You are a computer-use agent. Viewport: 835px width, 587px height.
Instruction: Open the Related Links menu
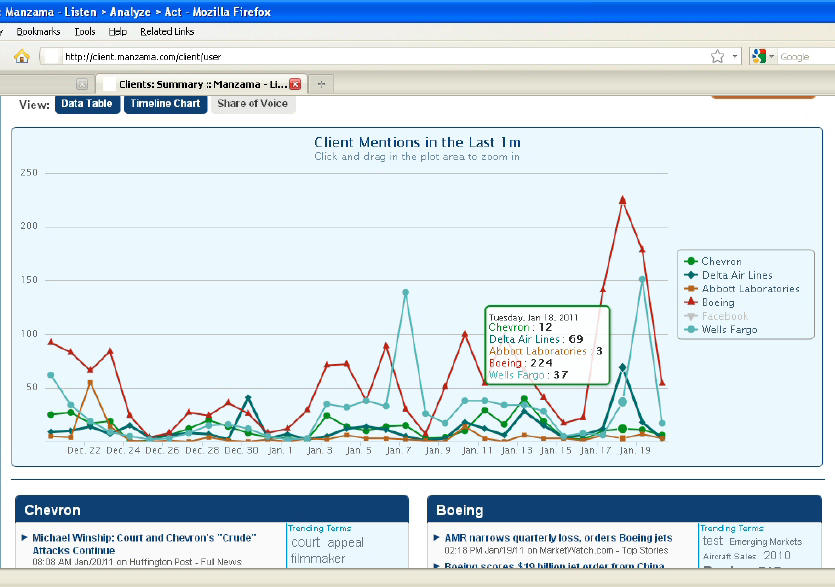[x=167, y=31]
